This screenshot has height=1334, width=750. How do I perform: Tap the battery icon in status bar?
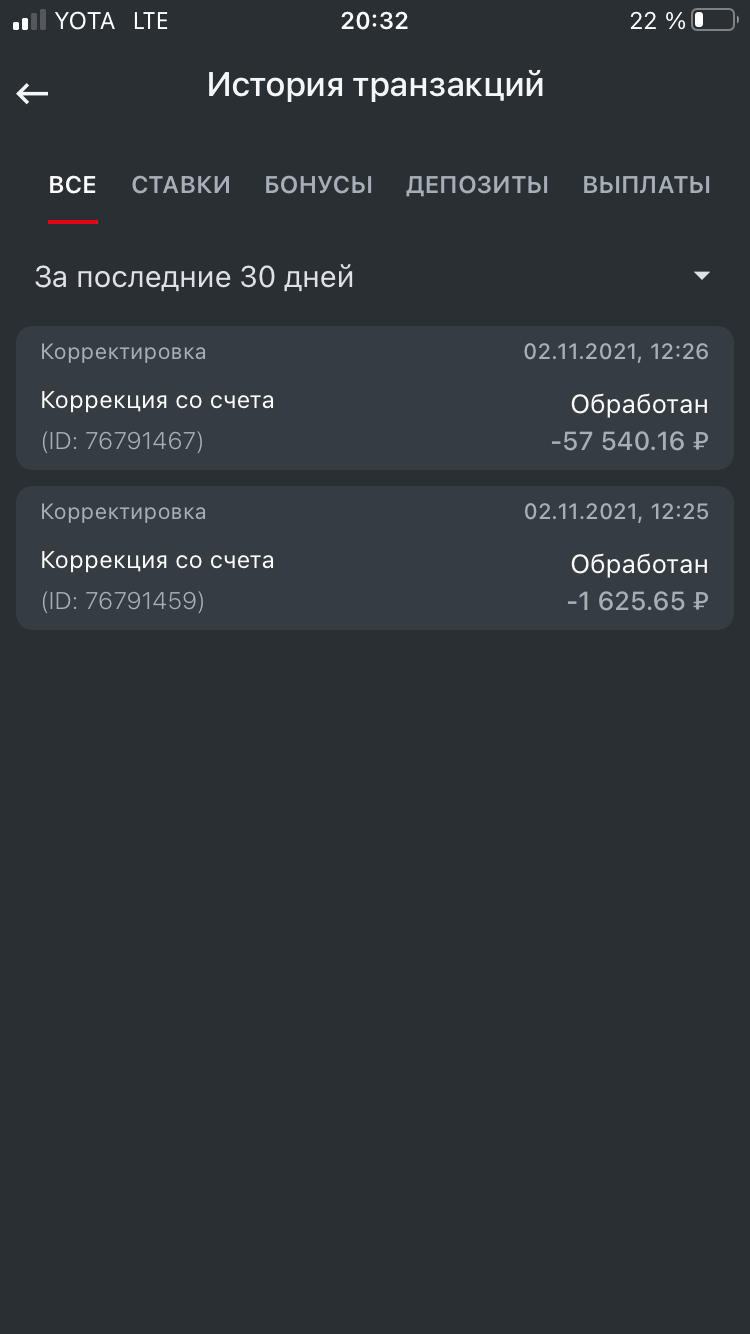pyautogui.click(x=713, y=20)
